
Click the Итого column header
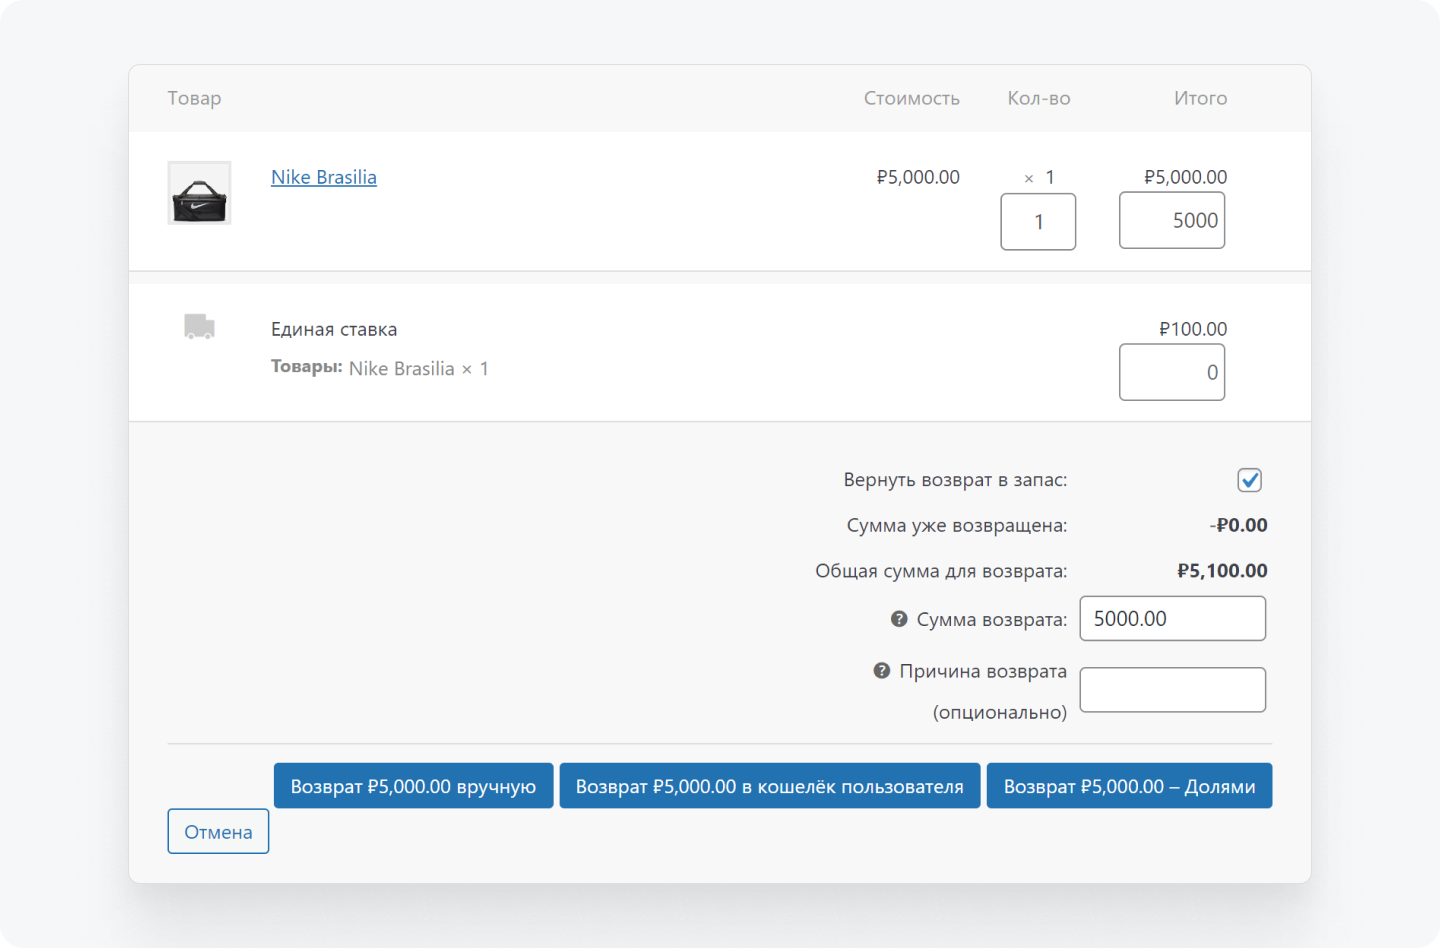1200,98
